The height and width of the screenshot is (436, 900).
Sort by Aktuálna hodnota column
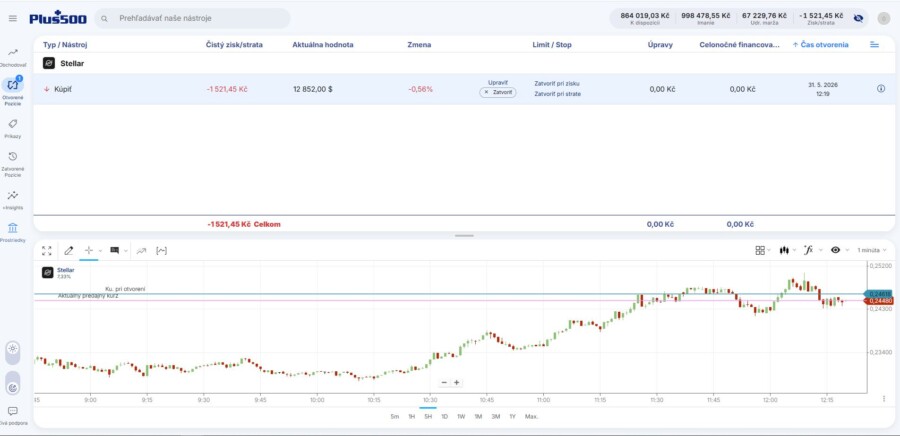click(323, 45)
